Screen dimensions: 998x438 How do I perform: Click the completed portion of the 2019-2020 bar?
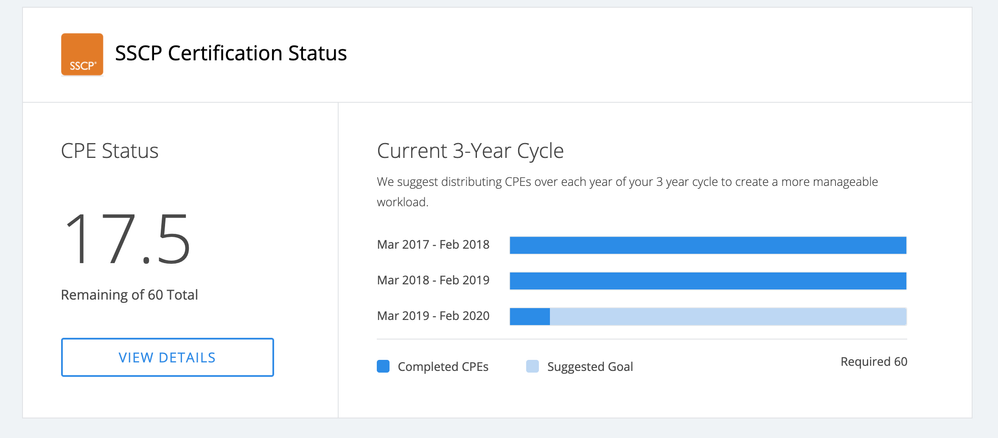(x=530, y=317)
